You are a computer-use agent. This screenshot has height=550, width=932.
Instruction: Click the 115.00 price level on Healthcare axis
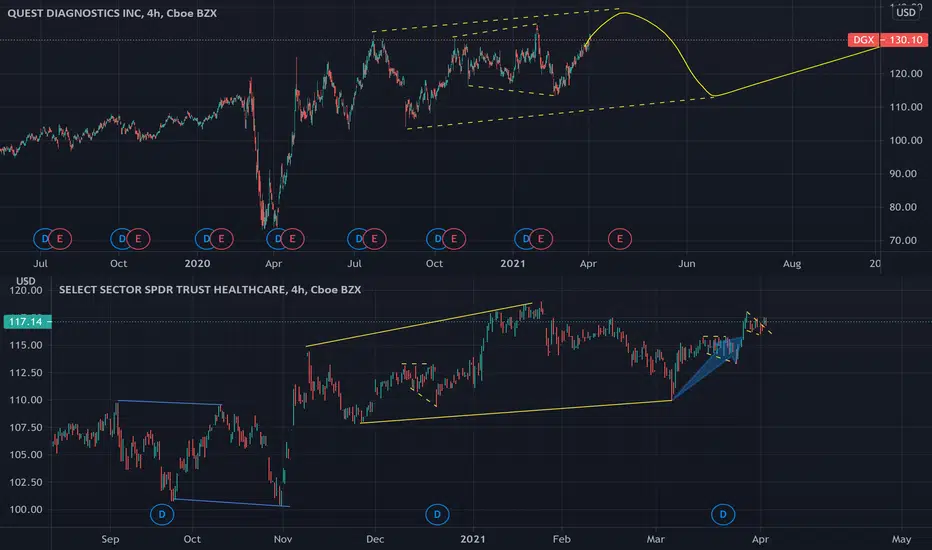pyautogui.click(x=26, y=345)
